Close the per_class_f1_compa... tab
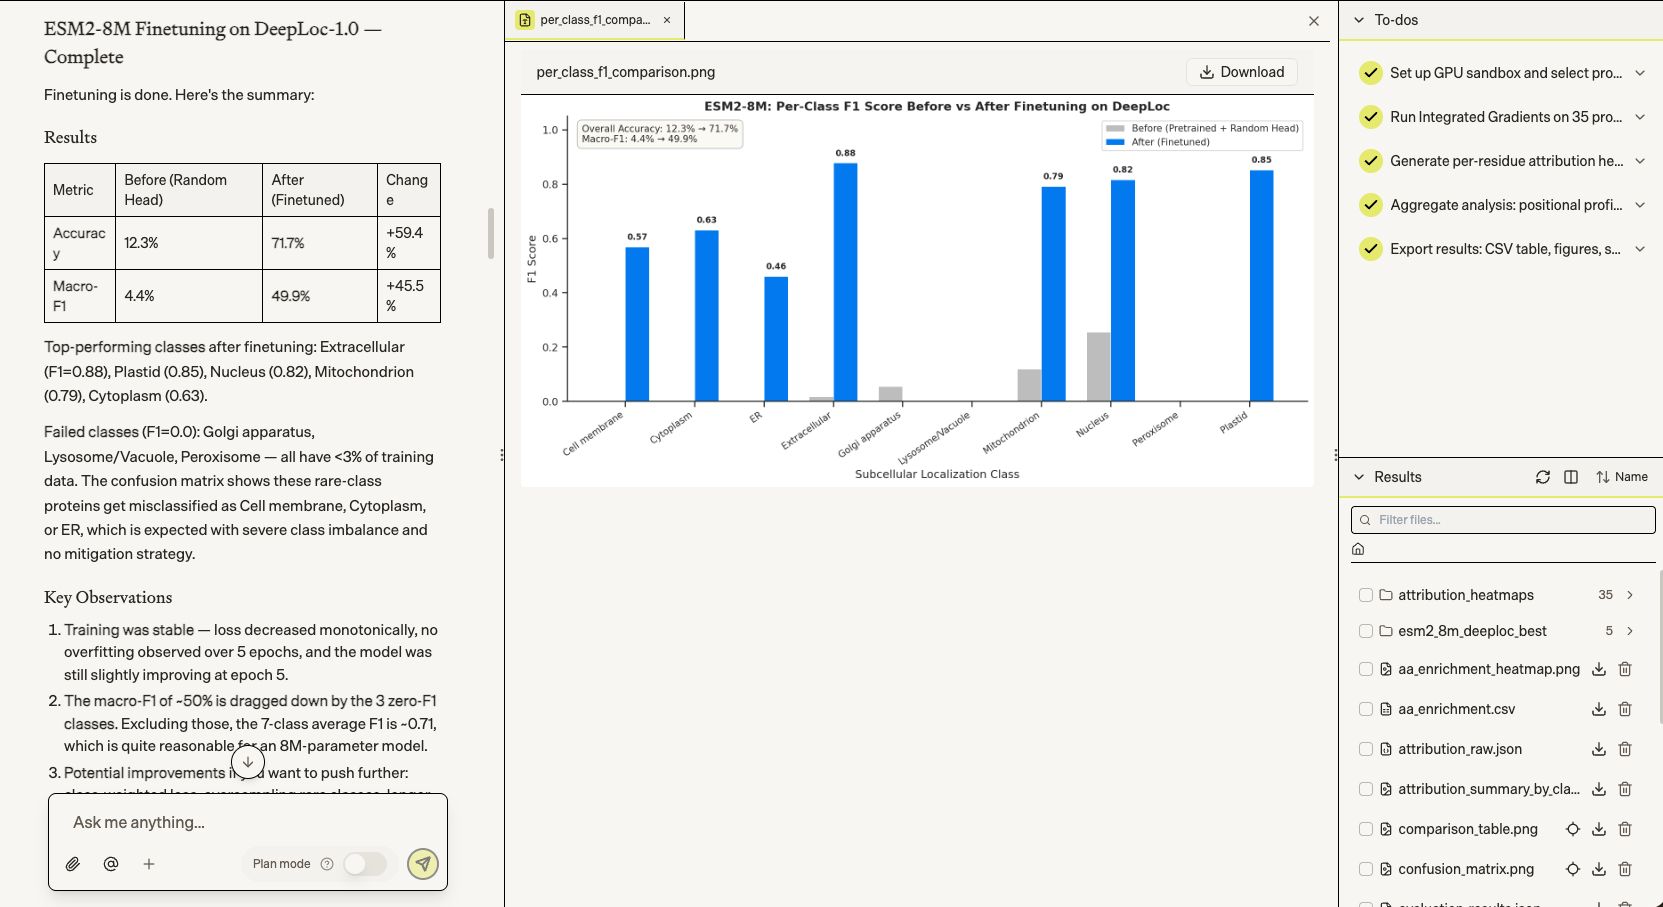Image resolution: width=1663 pixels, height=907 pixels. (x=667, y=20)
